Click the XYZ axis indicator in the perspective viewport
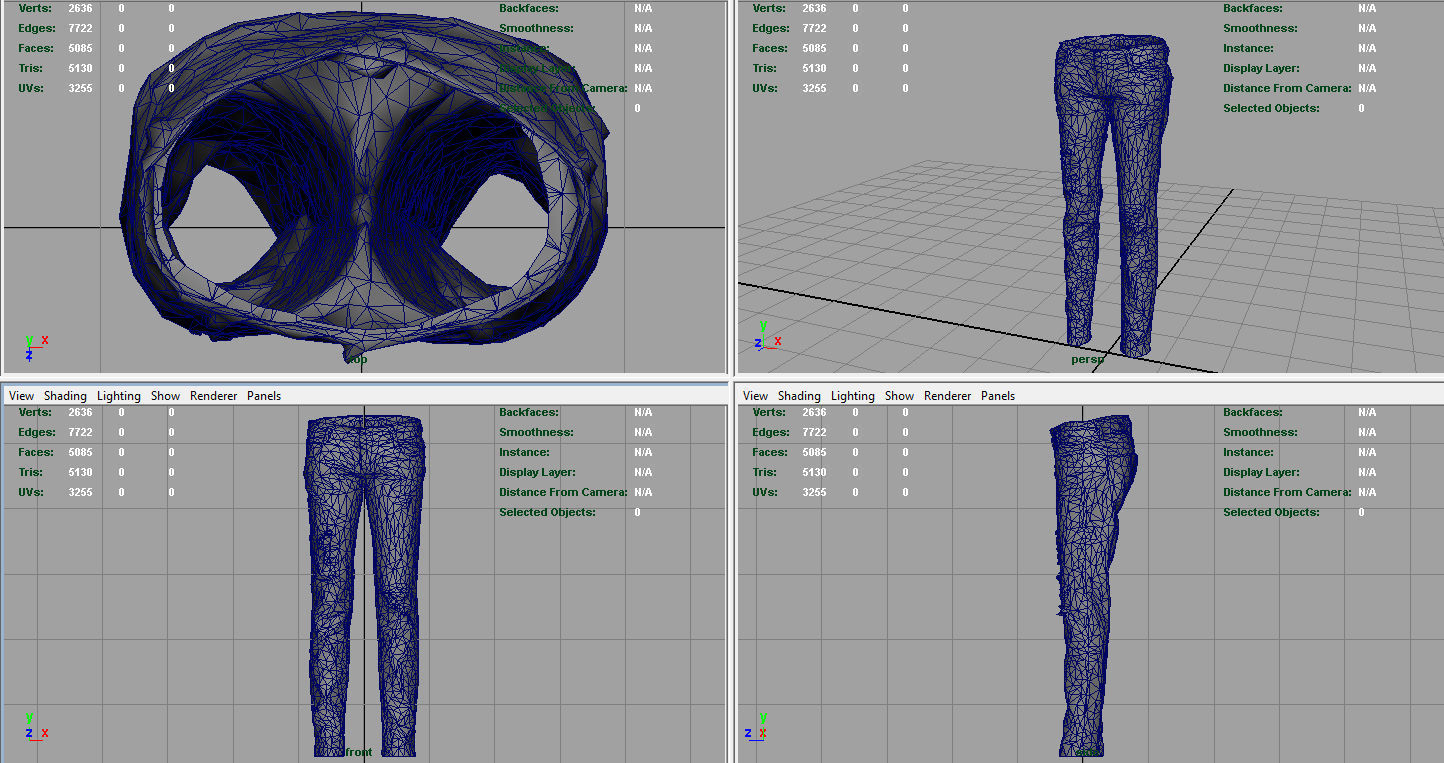The width and height of the screenshot is (1444, 763). (x=768, y=336)
